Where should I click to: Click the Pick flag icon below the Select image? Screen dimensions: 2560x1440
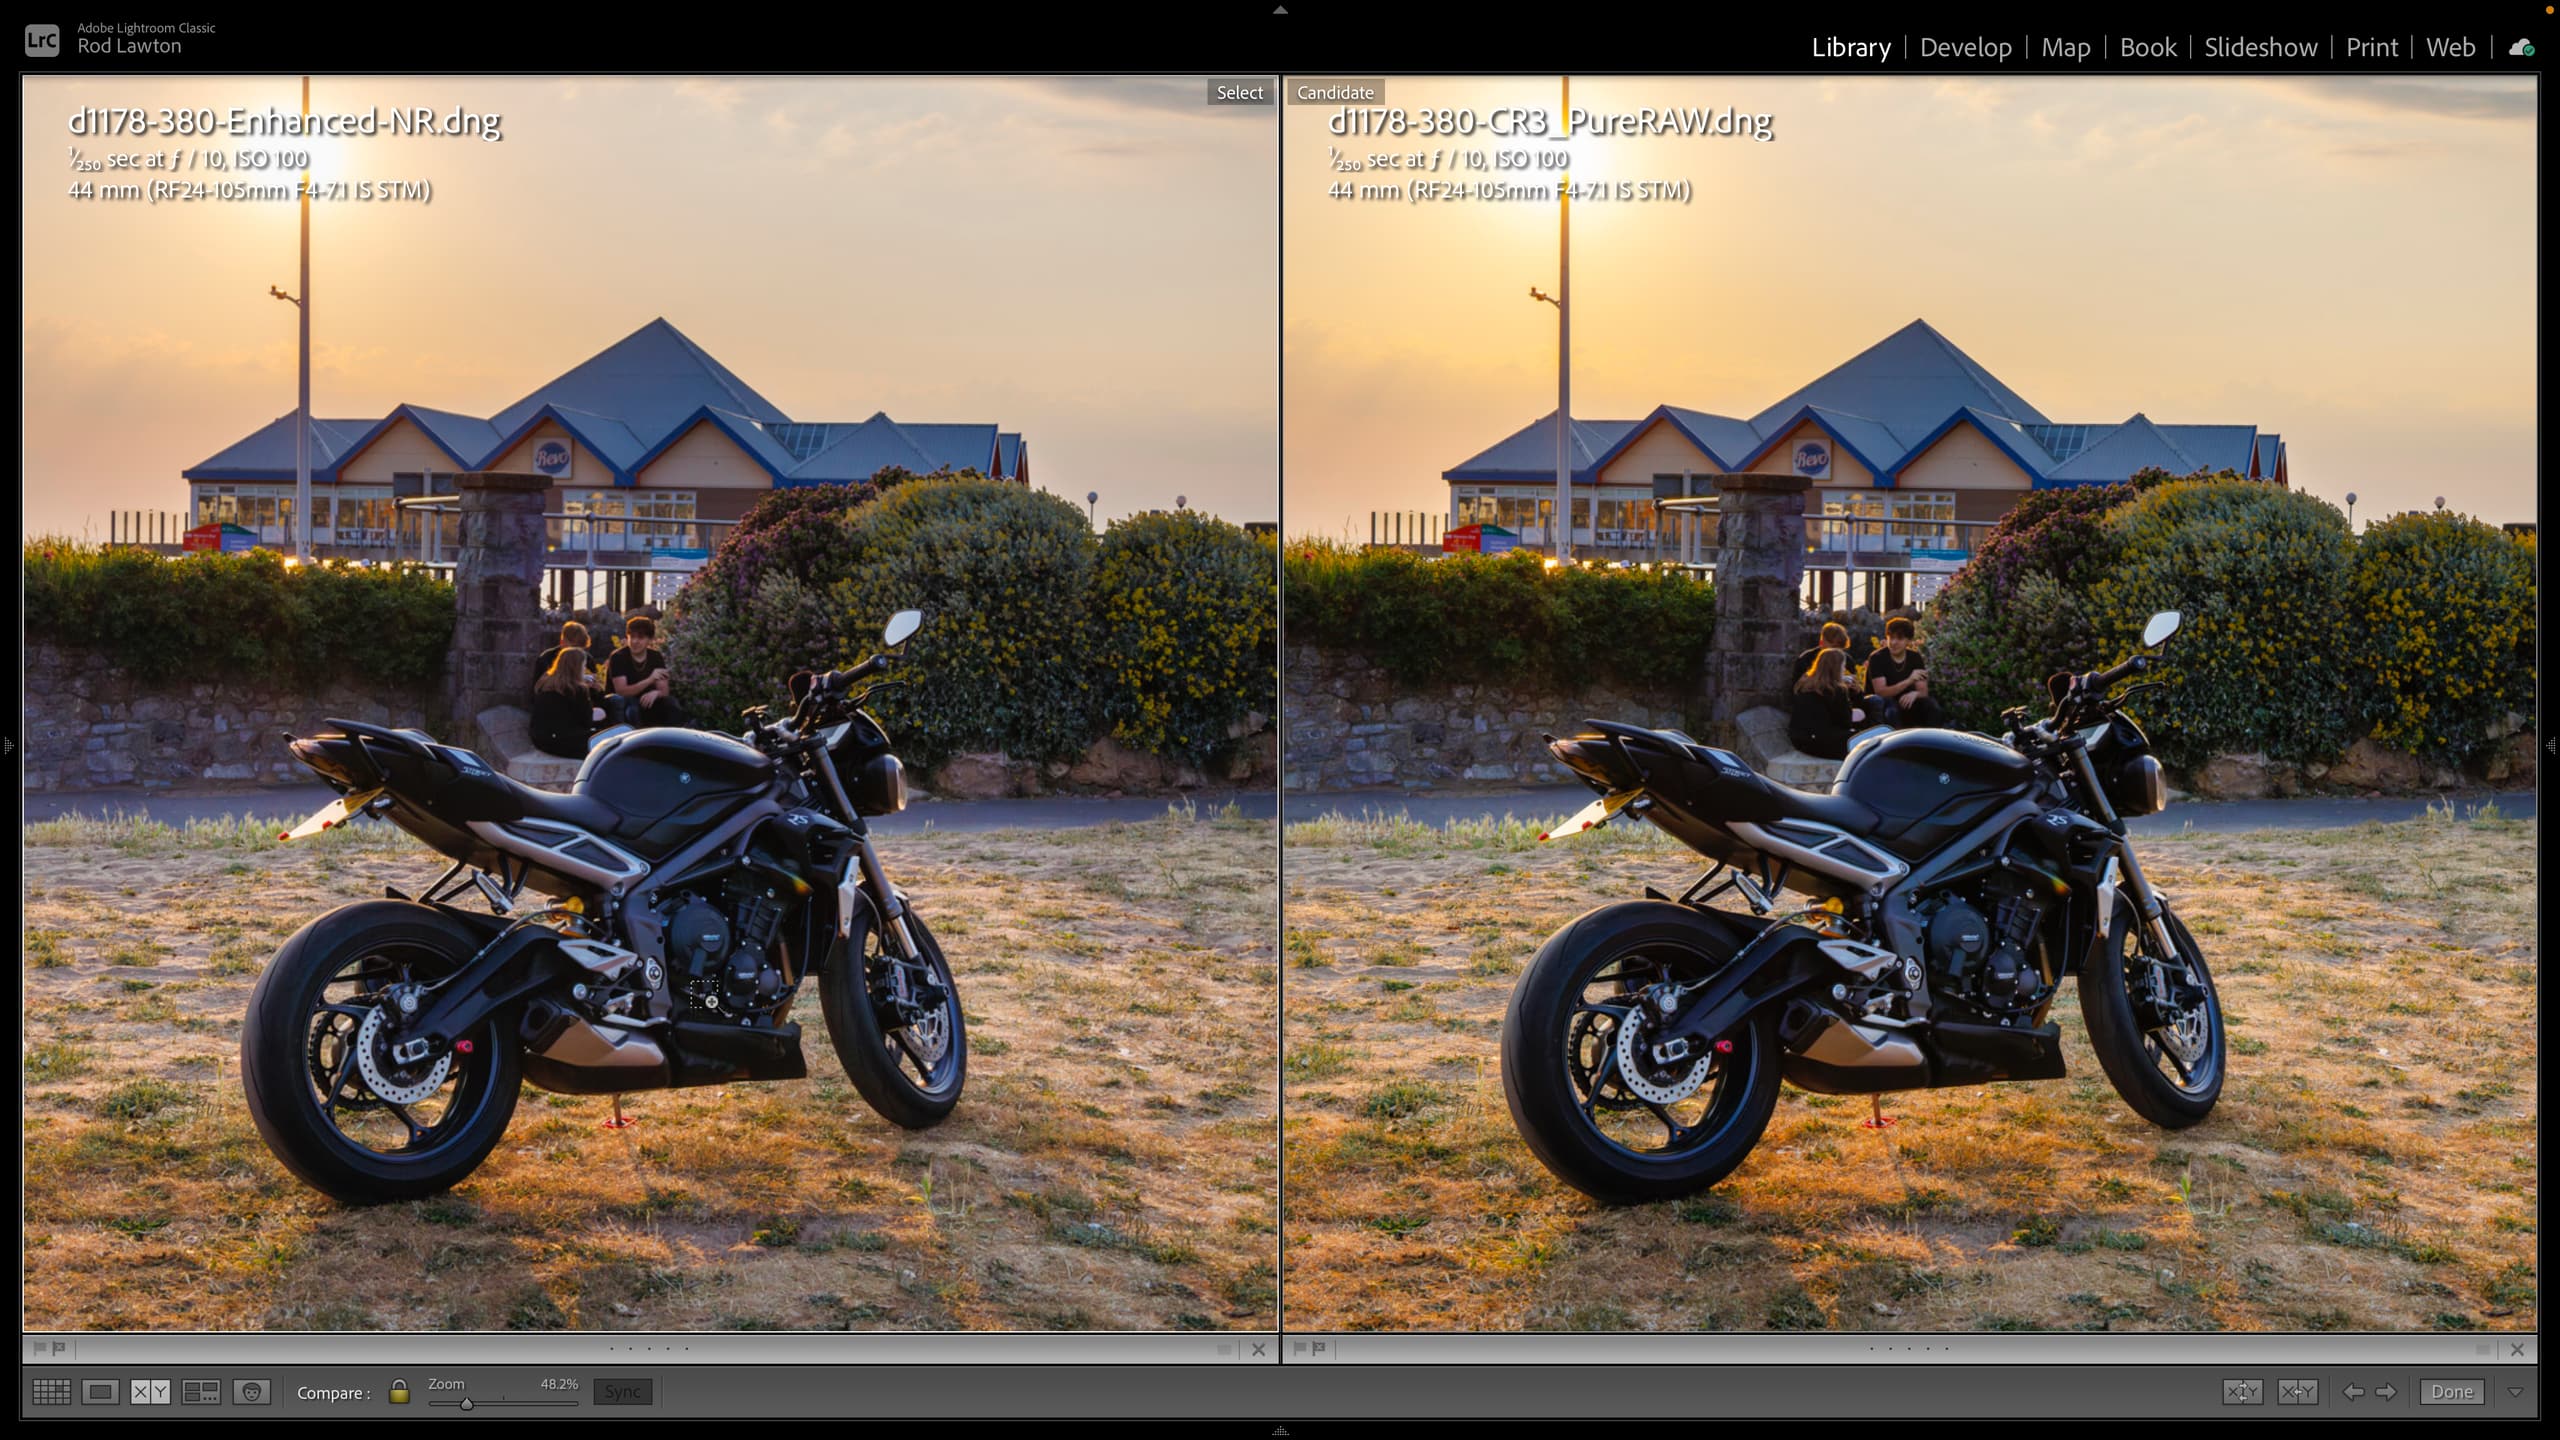39,1348
